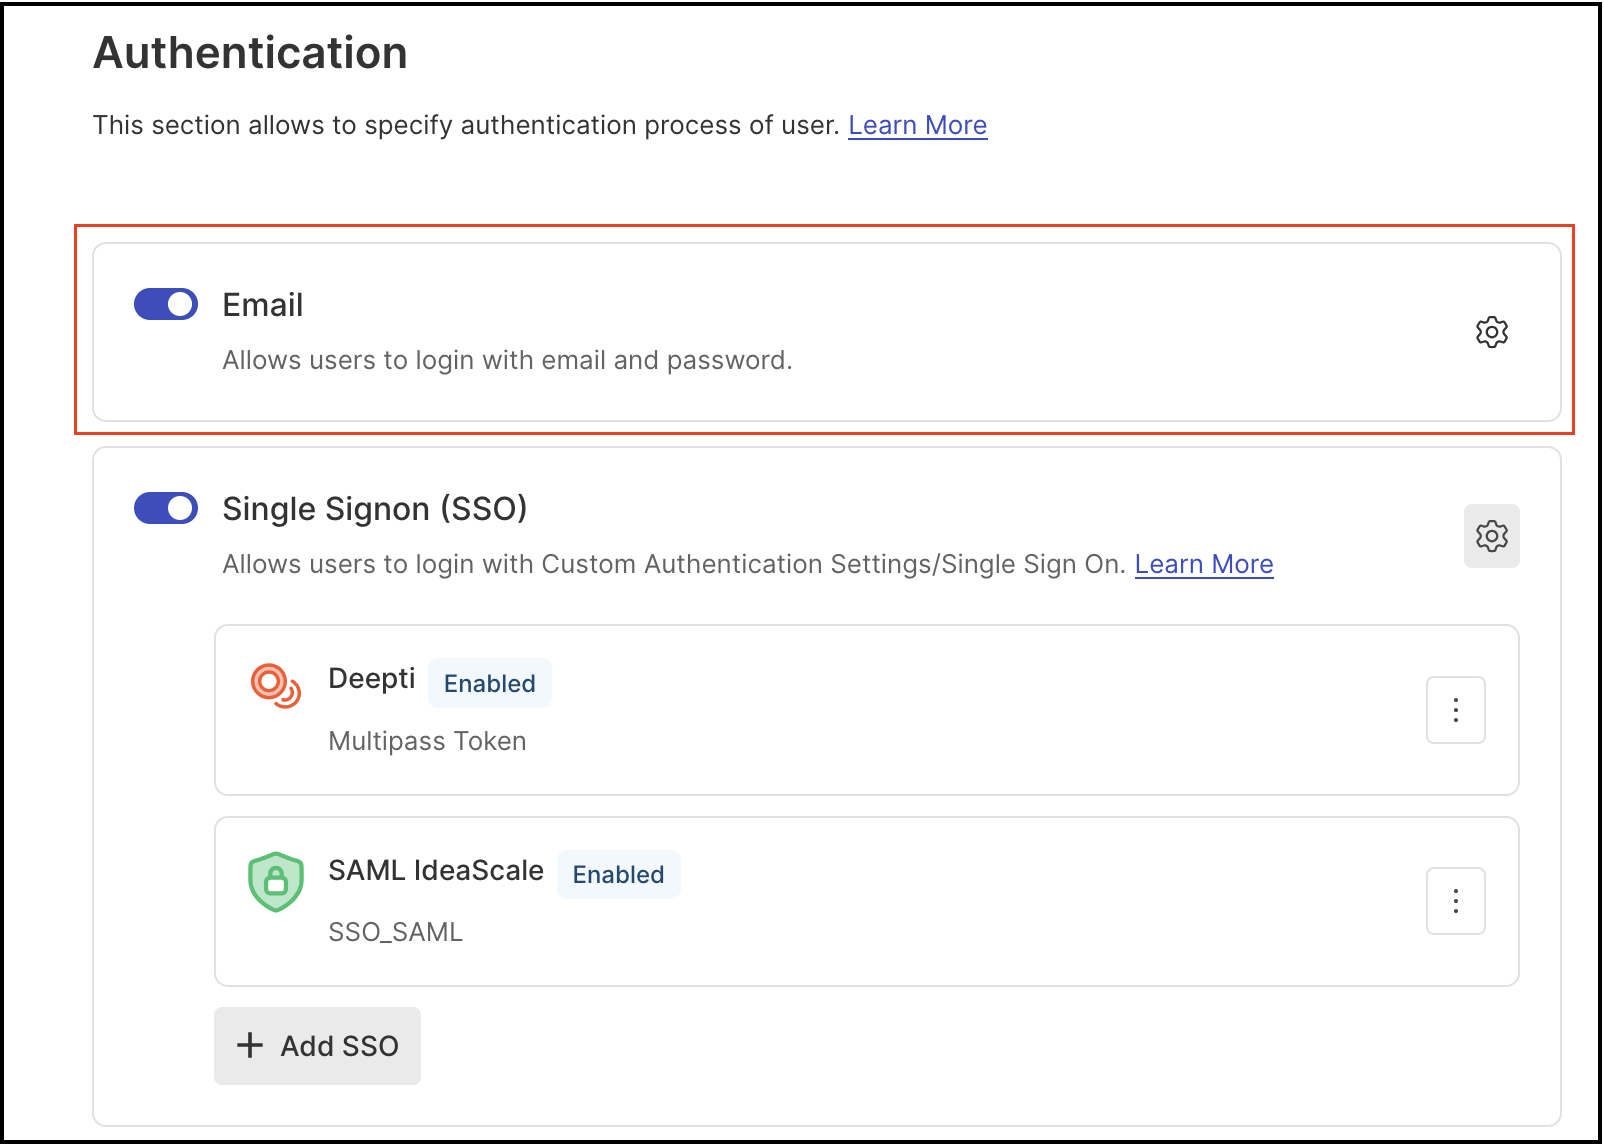The width and height of the screenshot is (1604, 1146).
Task: Click the SSO_SAML type text
Action: point(395,932)
